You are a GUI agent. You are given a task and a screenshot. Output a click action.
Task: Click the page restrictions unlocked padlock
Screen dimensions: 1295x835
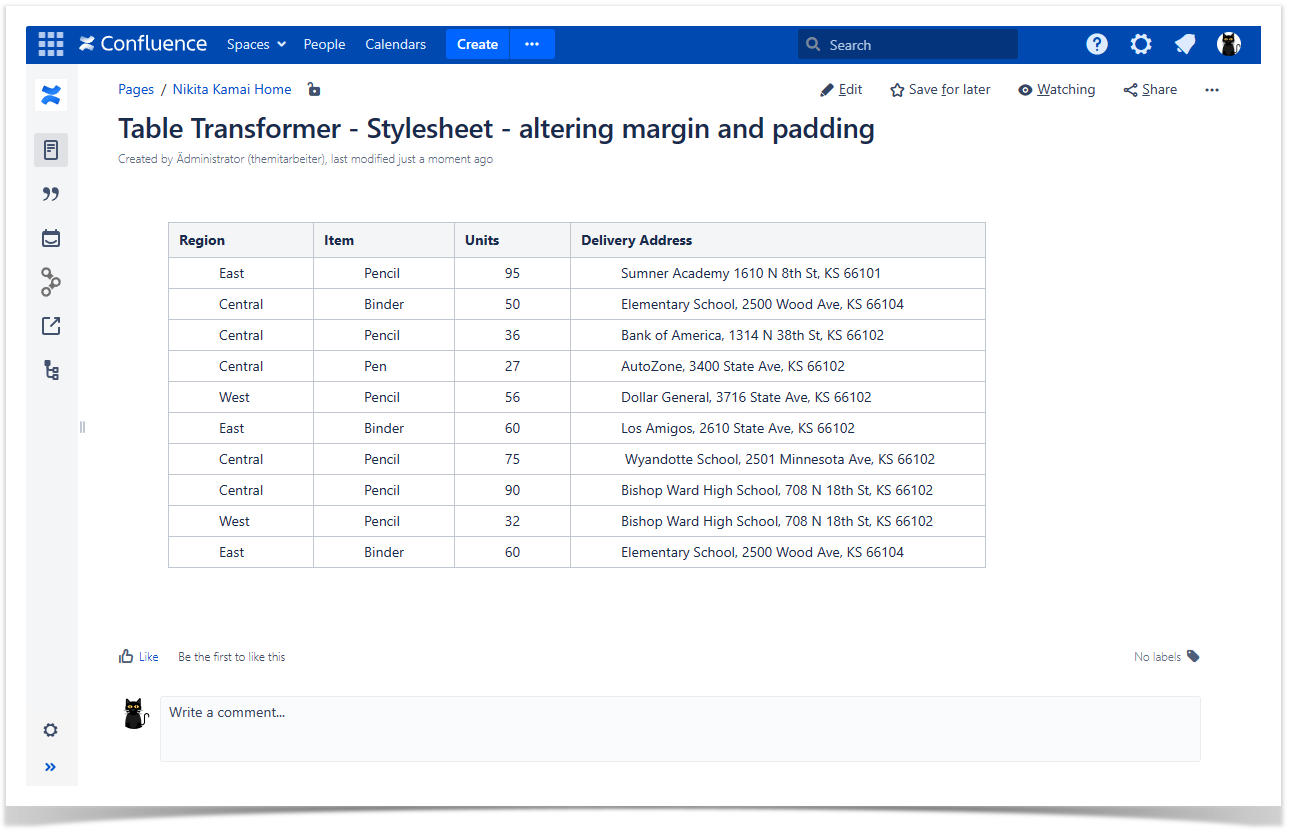[314, 90]
